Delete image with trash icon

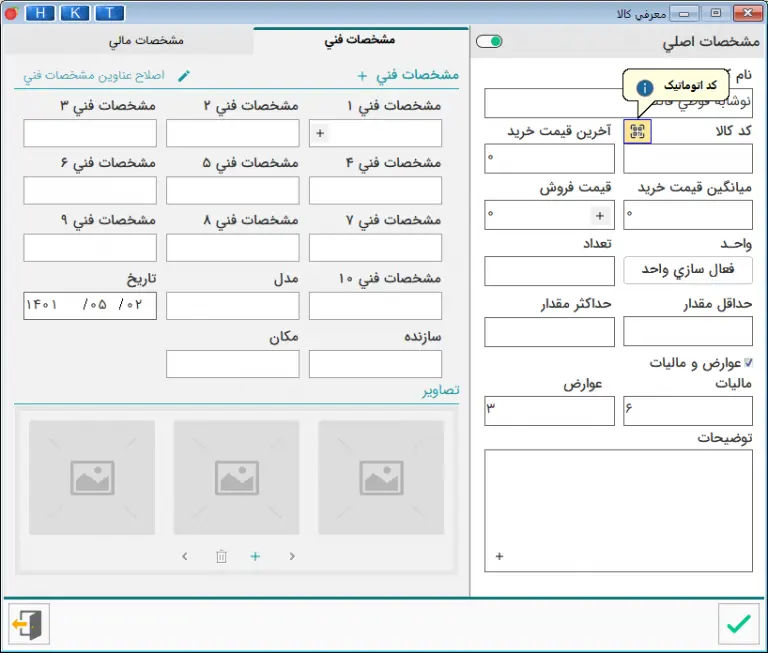tap(221, 556)
